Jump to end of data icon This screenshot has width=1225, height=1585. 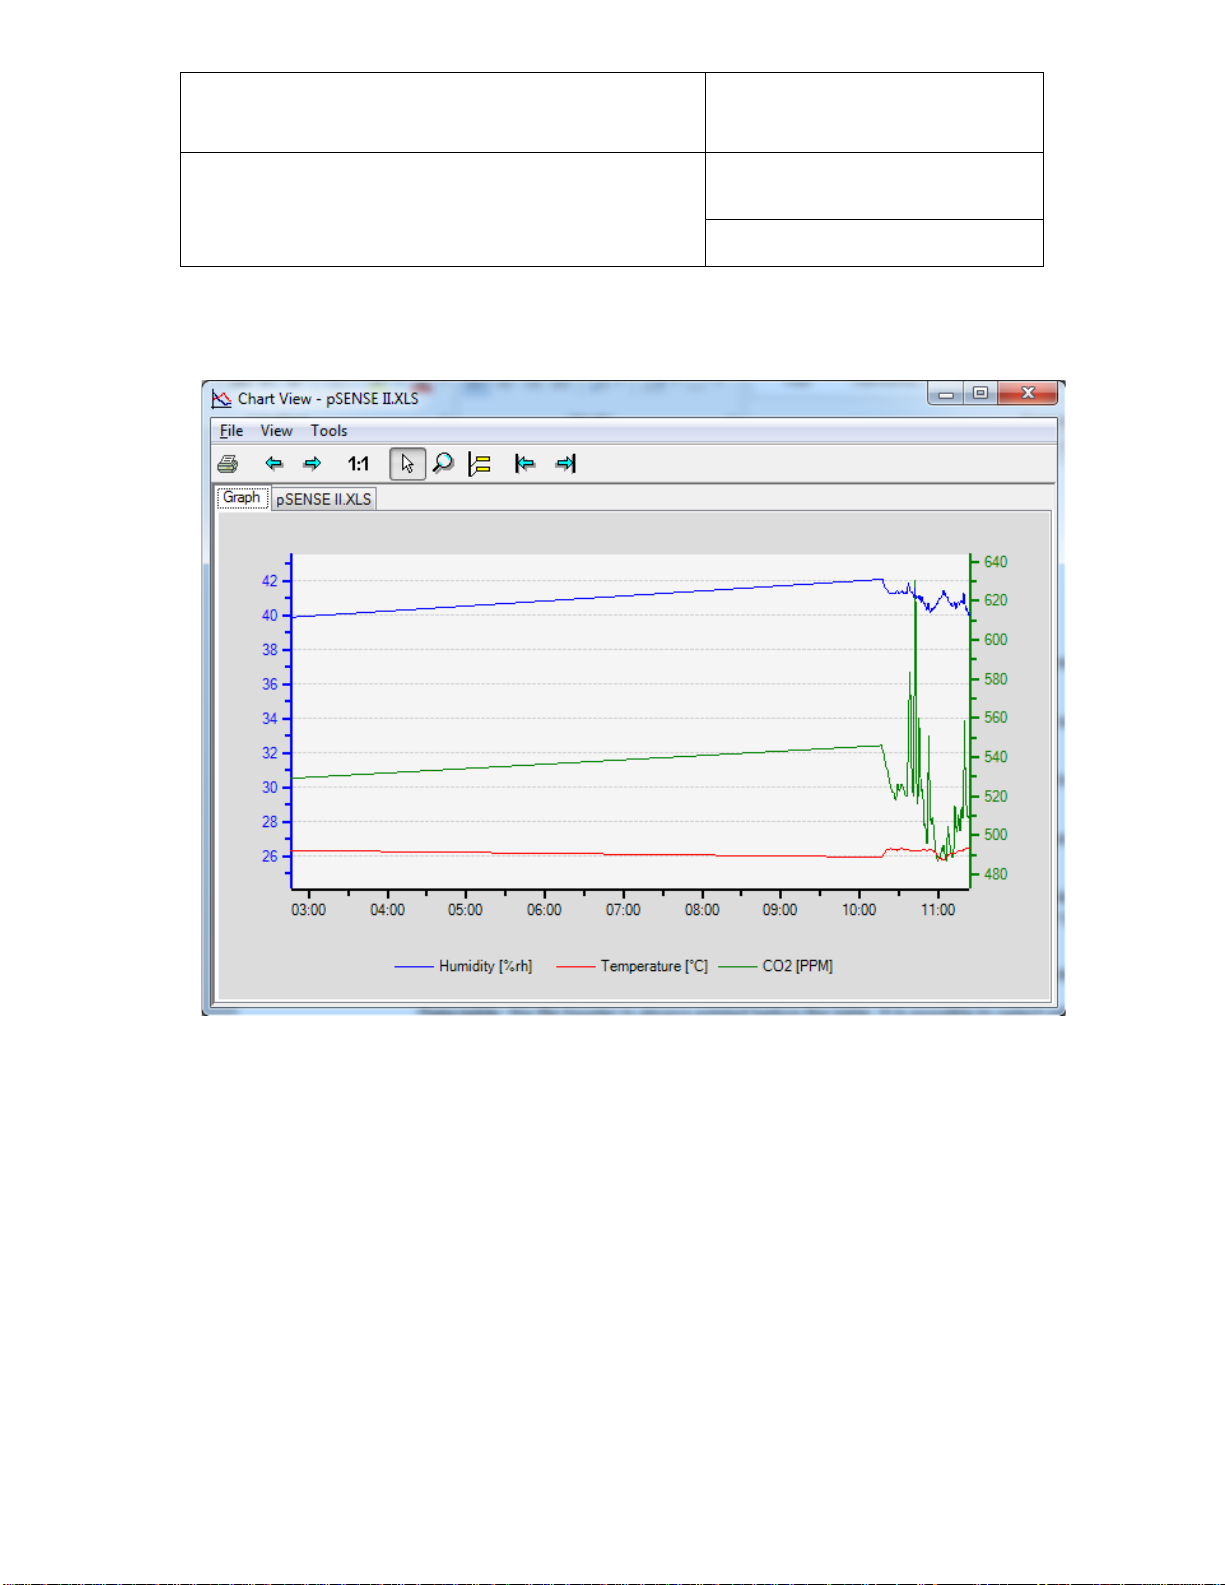[566, 463]
